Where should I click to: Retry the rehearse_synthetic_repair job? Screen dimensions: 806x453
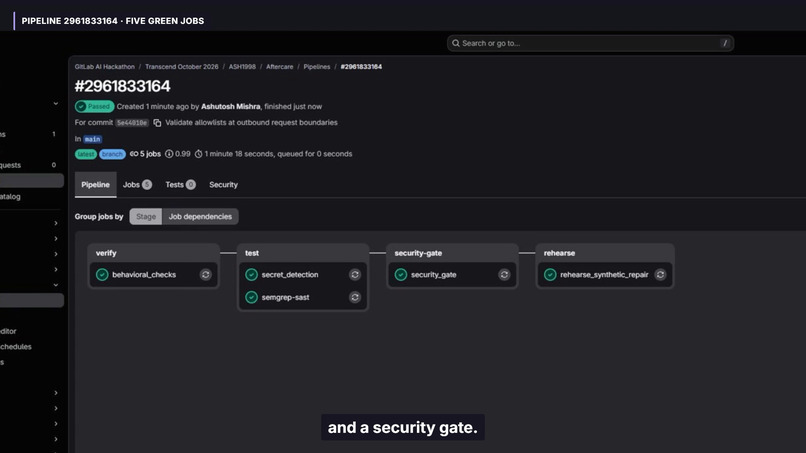tap(661, 275)
